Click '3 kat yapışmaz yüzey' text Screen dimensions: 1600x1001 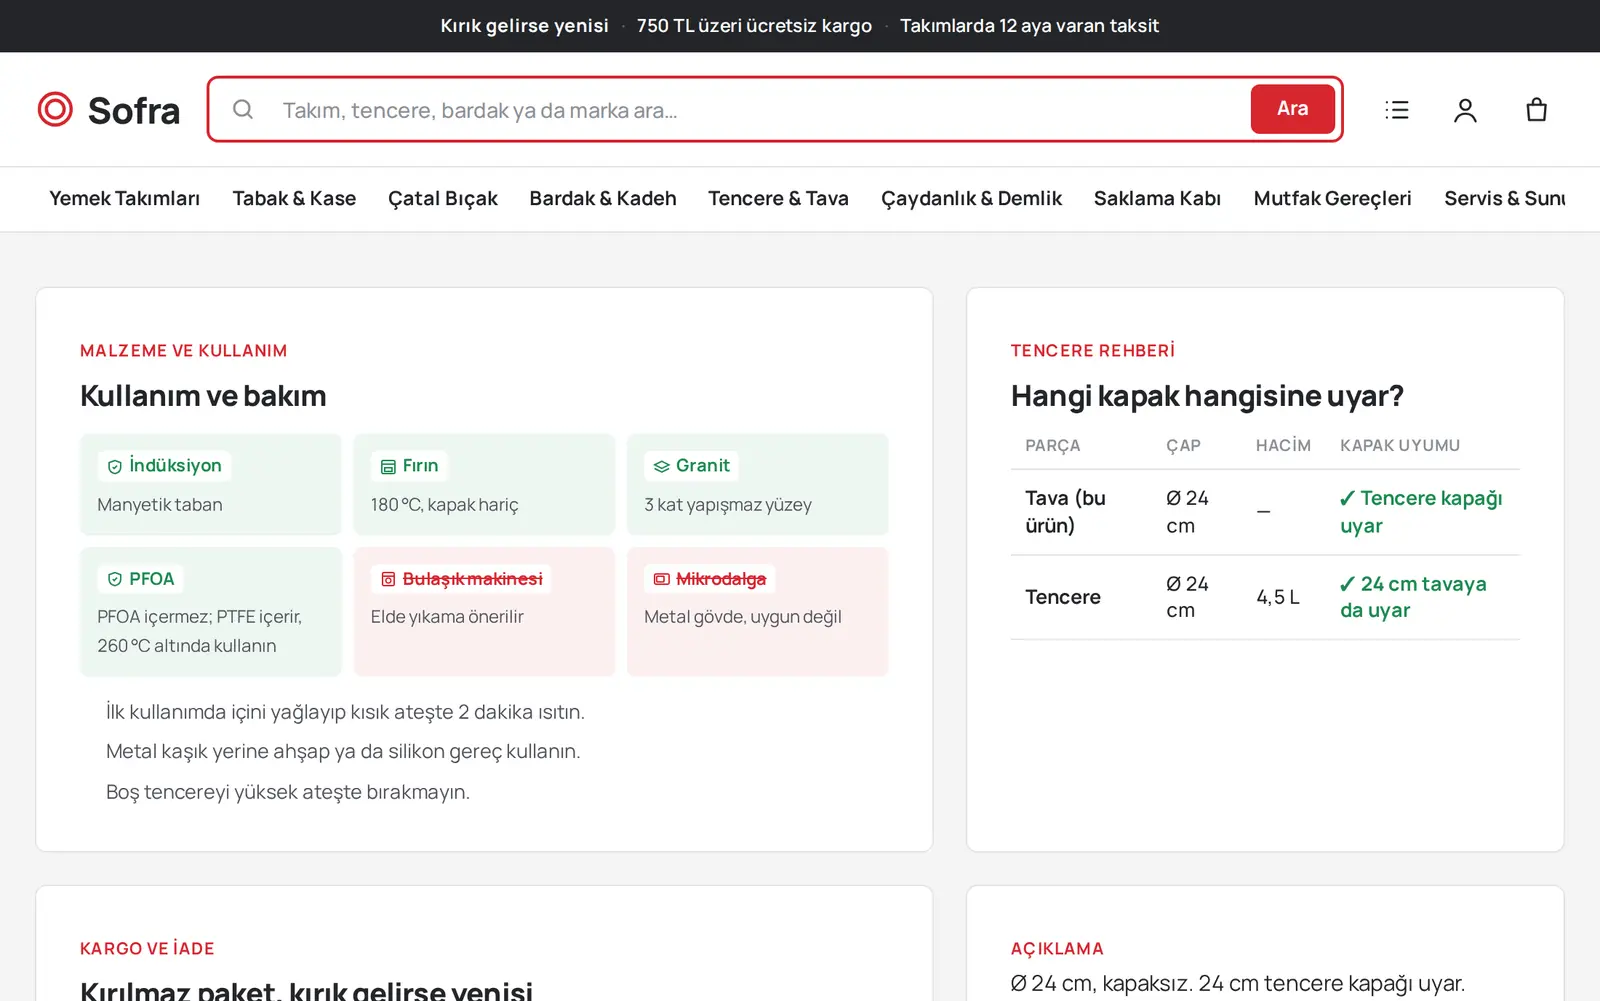point(728,505)
